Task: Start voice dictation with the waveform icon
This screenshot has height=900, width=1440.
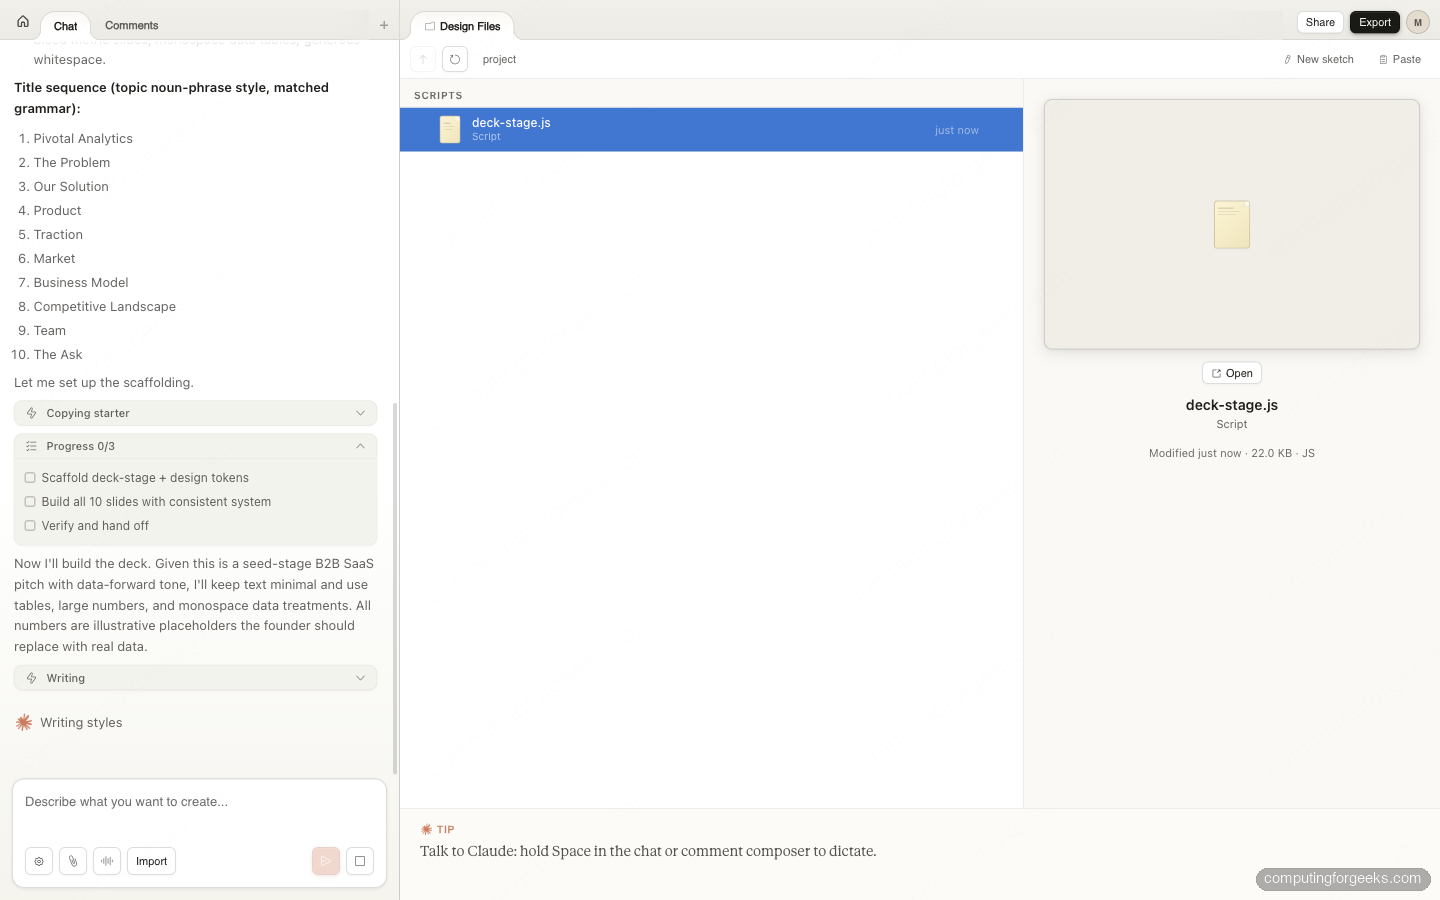Action: (106, 861)
